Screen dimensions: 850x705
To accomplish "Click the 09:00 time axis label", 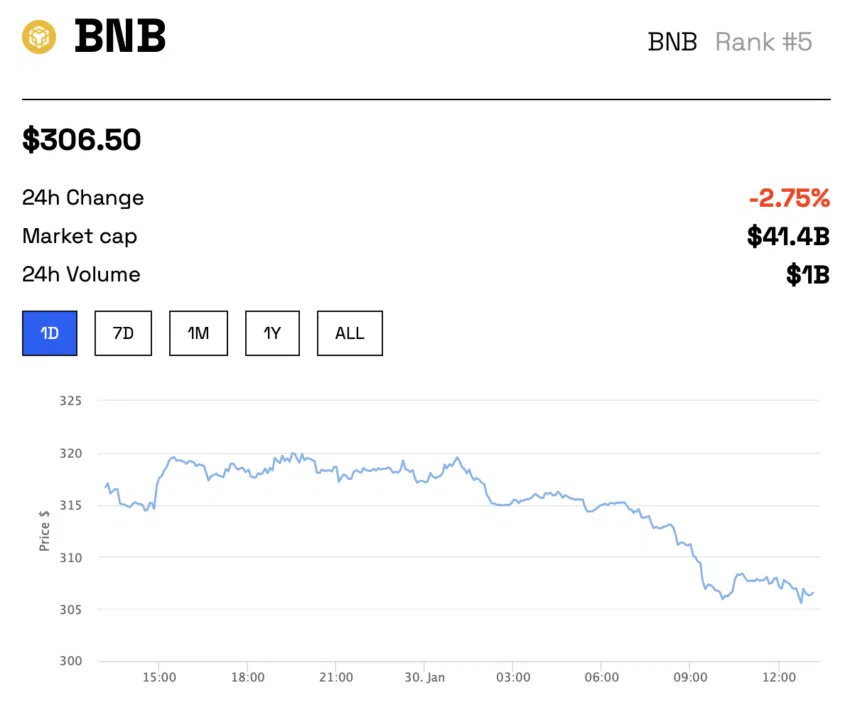I will [690, 677].
